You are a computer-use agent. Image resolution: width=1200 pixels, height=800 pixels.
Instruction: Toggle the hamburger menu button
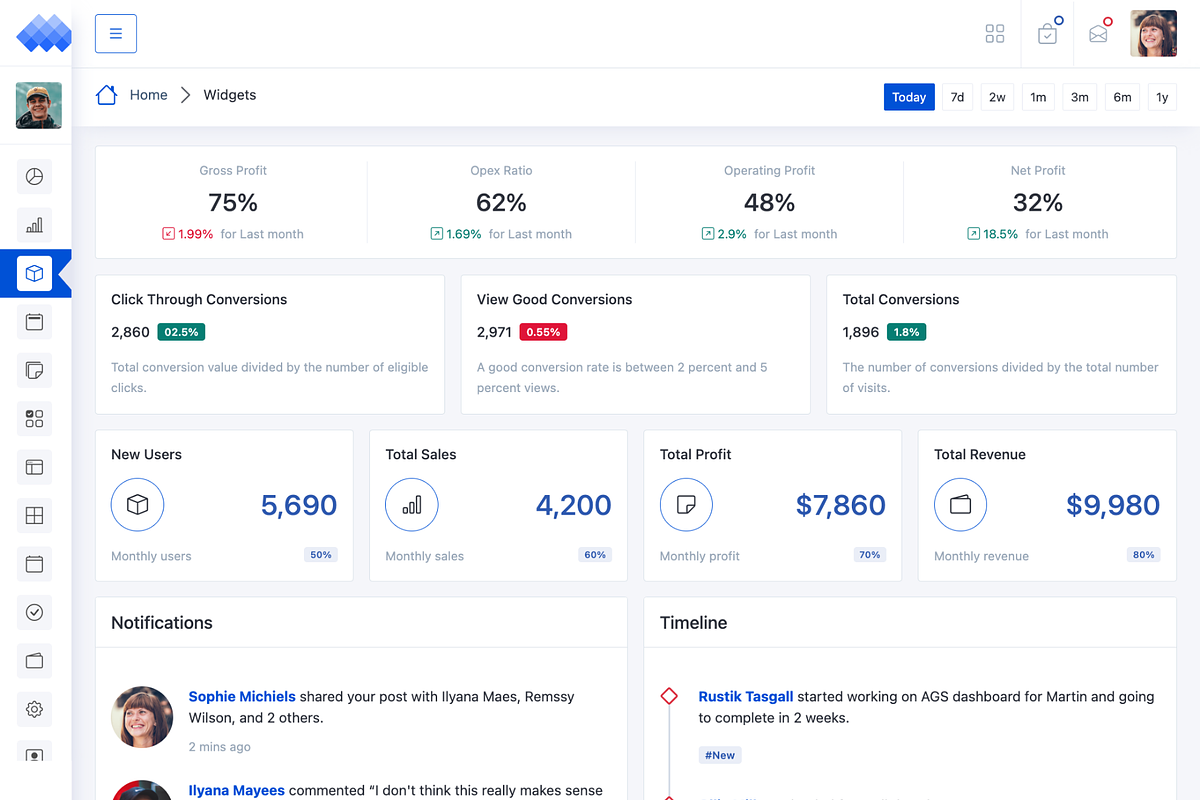(116, 34)
